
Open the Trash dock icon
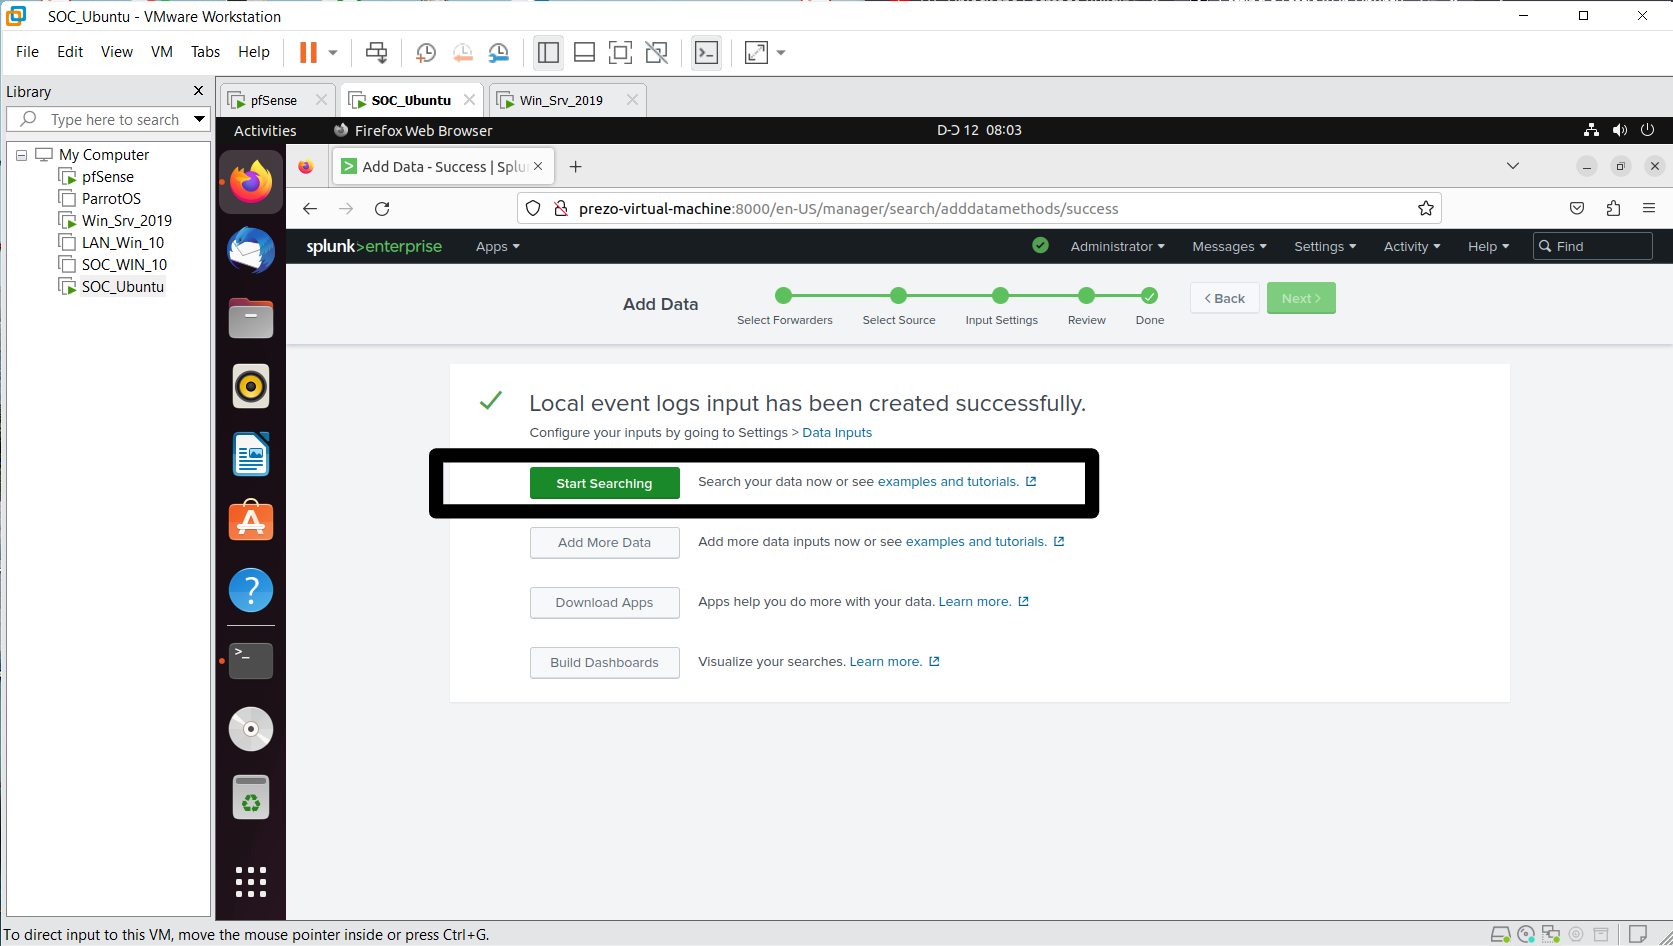(x=251, y=797)
